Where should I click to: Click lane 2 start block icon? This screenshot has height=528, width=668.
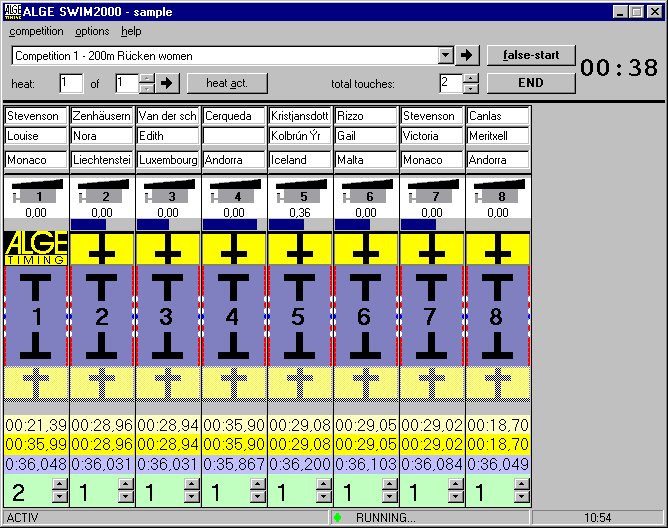pyautogui.click(x=104, y=191)
